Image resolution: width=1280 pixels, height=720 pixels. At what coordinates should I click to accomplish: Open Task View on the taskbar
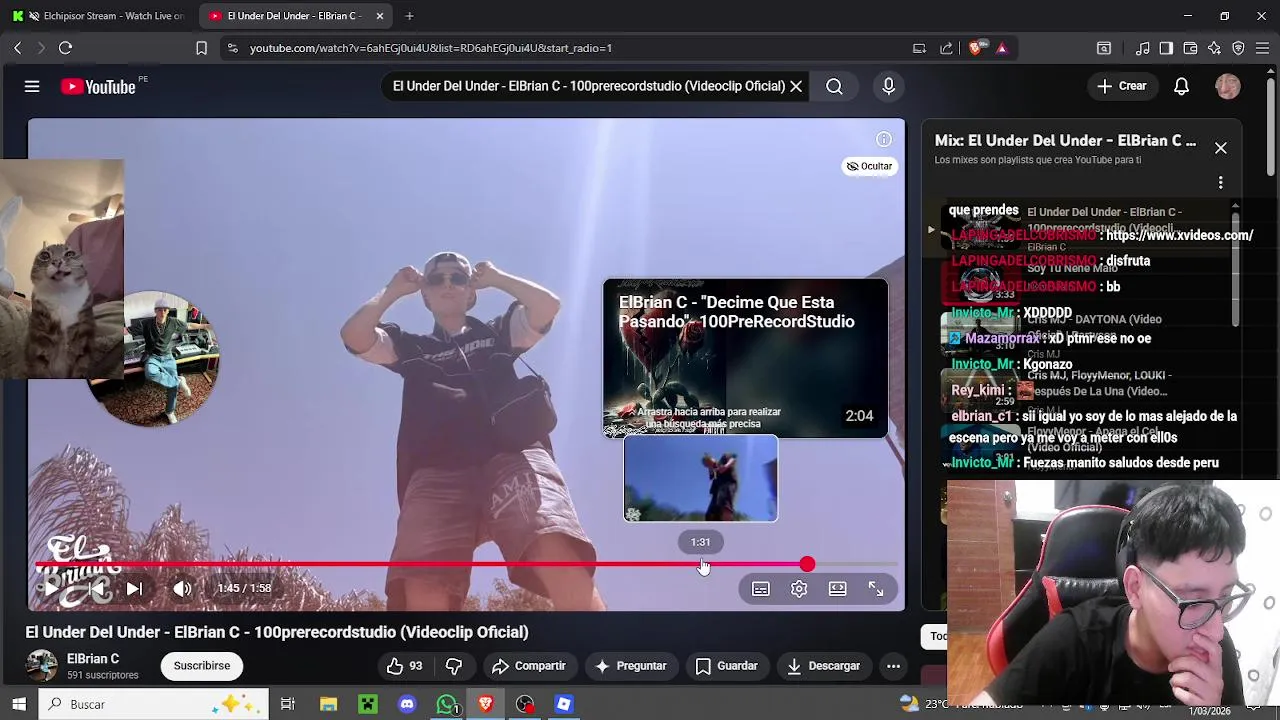(x=288, y=704)
